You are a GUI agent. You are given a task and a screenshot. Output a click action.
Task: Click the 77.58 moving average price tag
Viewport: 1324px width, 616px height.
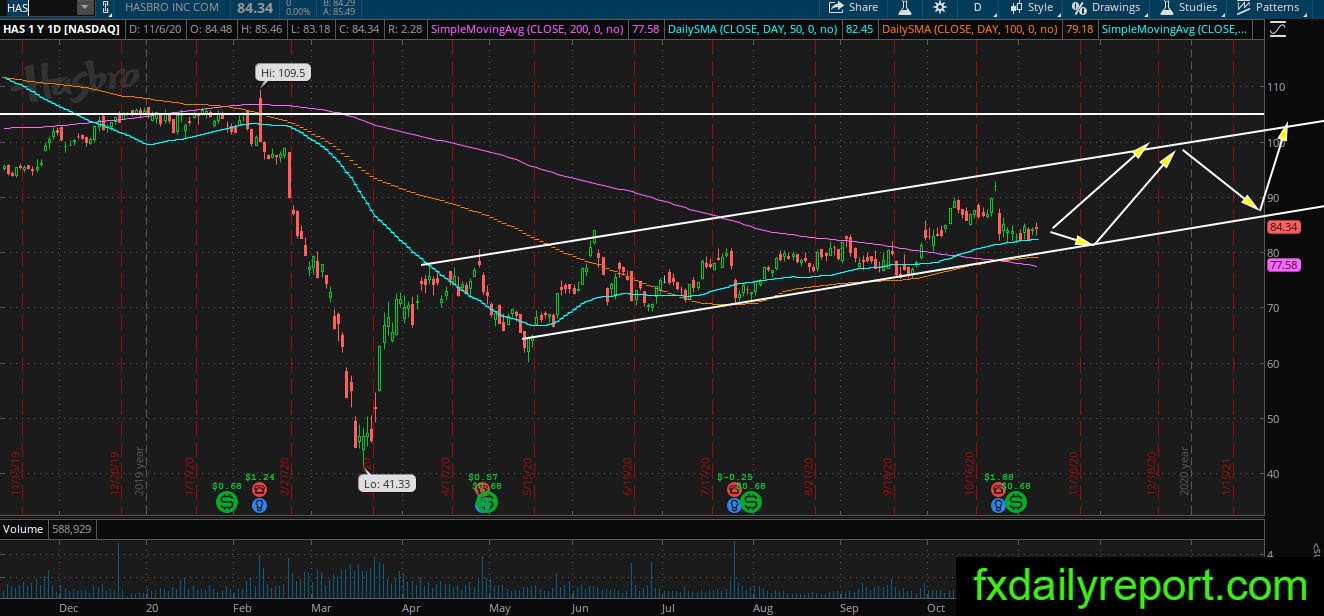coord(1282,265)
